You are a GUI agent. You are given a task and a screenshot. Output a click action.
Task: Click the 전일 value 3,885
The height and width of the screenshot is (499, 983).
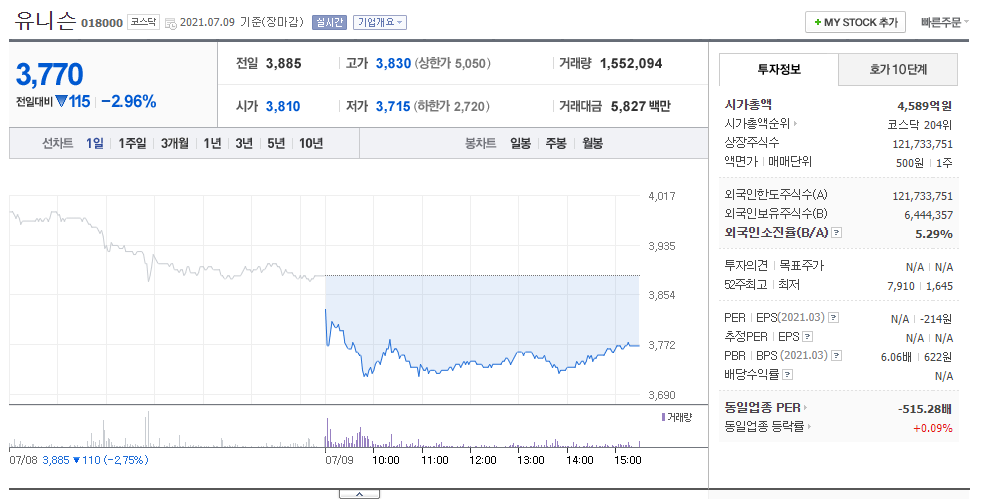tap(283, 63)
